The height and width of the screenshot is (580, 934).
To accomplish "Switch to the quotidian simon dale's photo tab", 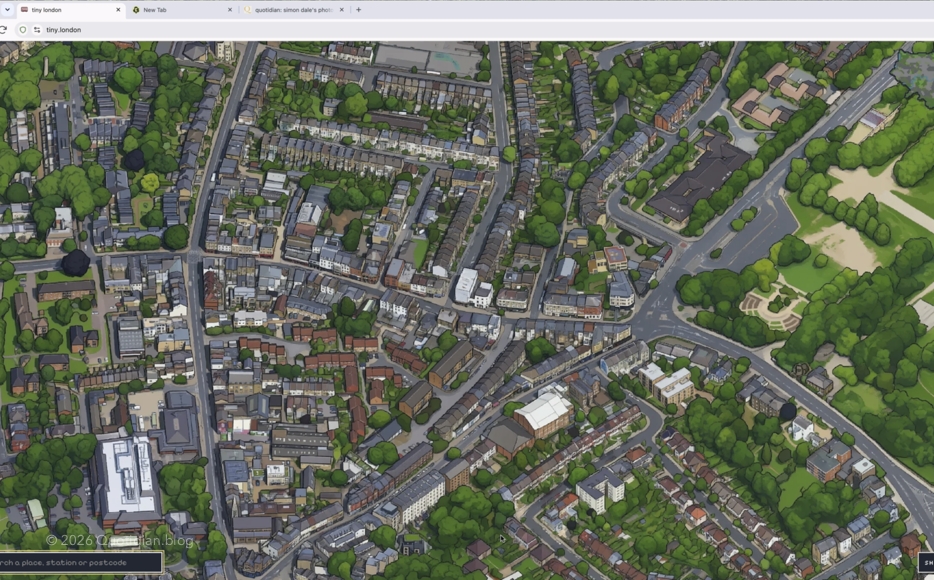I will (x=294, y=10).
